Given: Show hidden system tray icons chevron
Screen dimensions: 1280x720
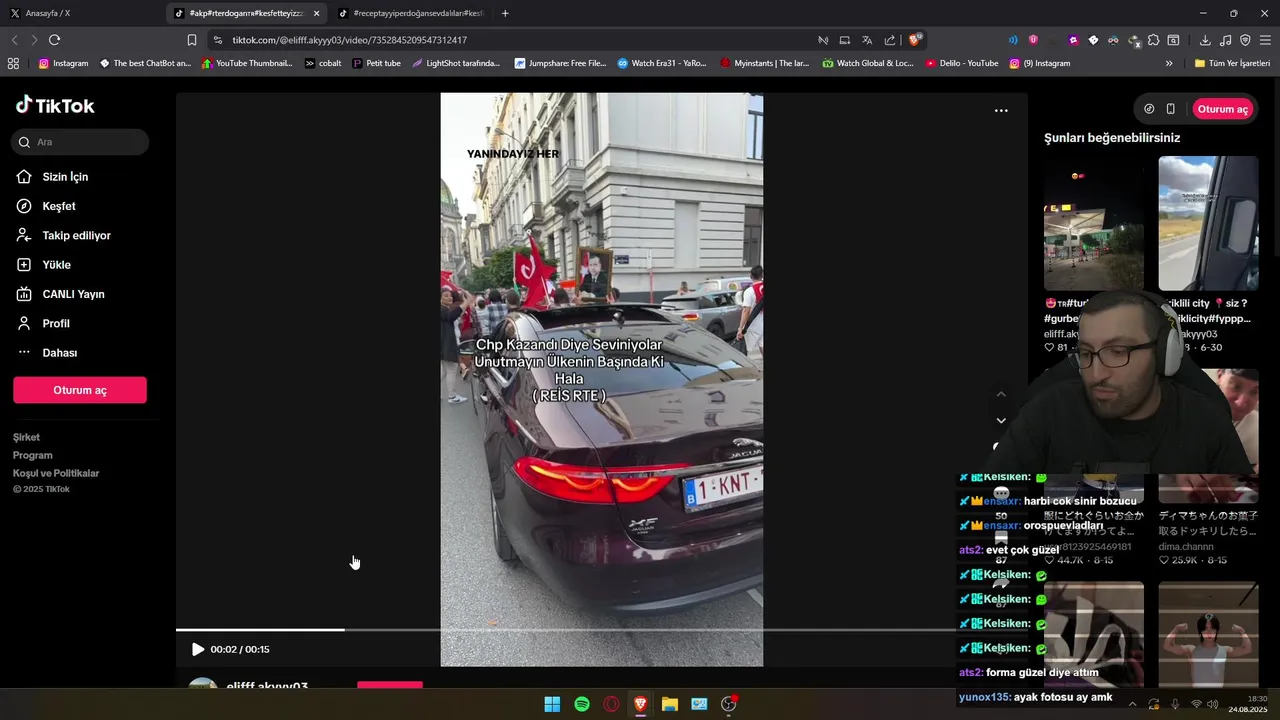Looking at the screenshot, I should (1132, 704).
